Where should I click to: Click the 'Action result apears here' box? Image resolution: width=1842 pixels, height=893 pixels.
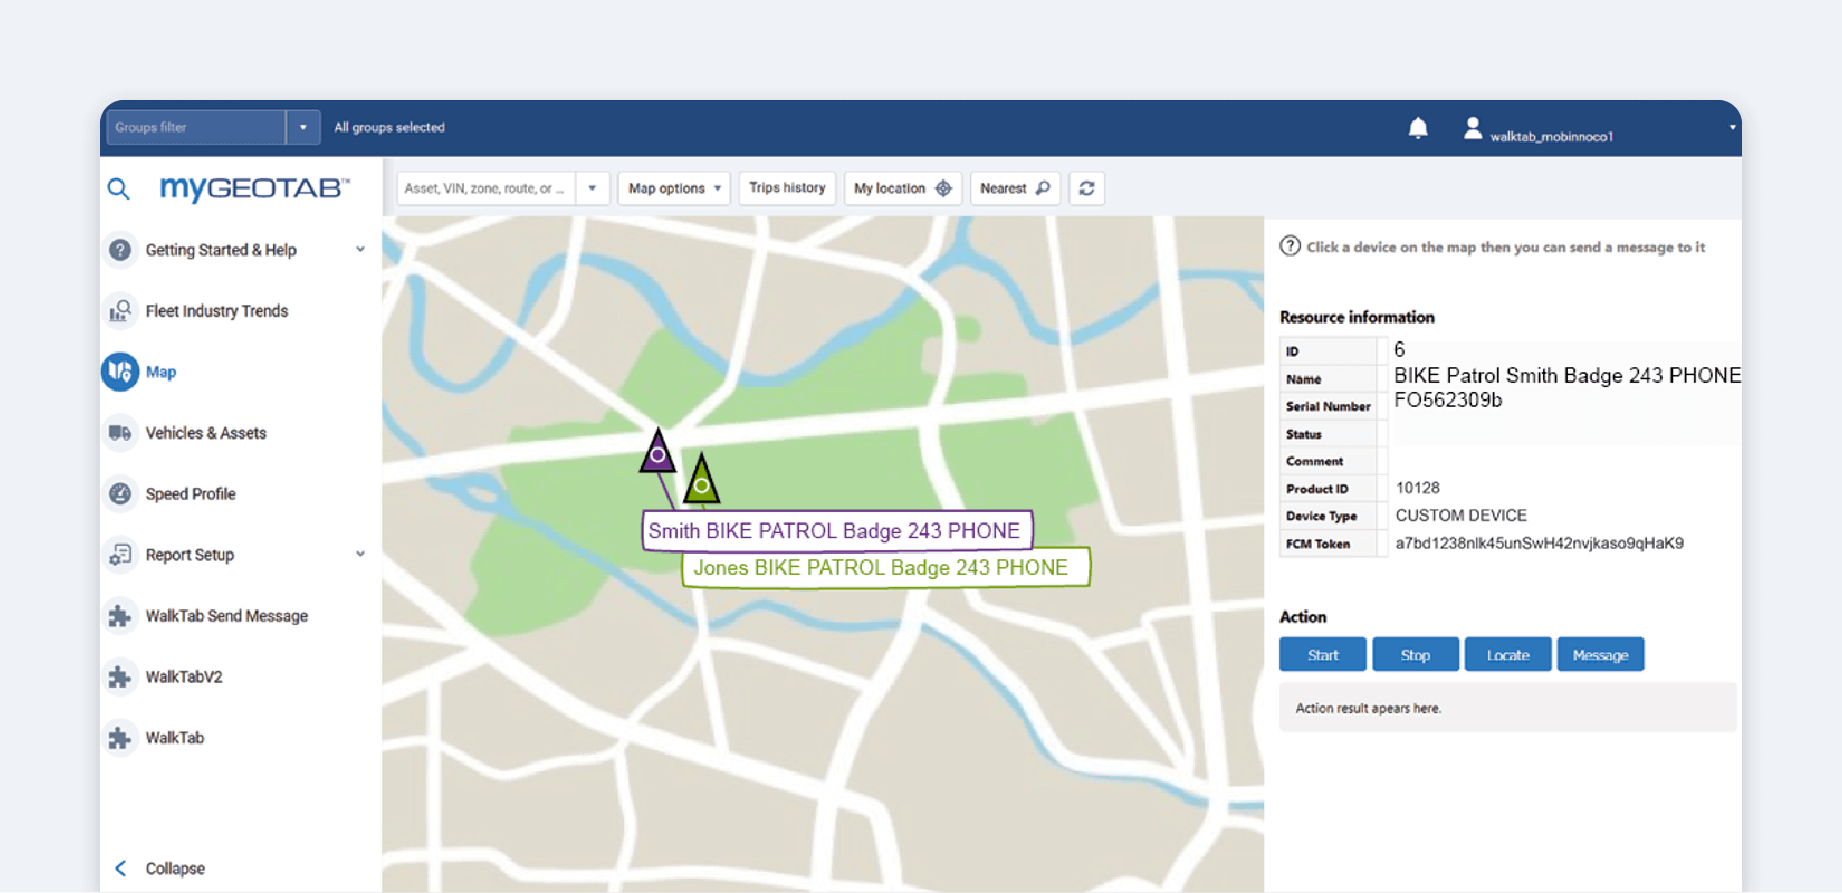tap(1507, 708)
